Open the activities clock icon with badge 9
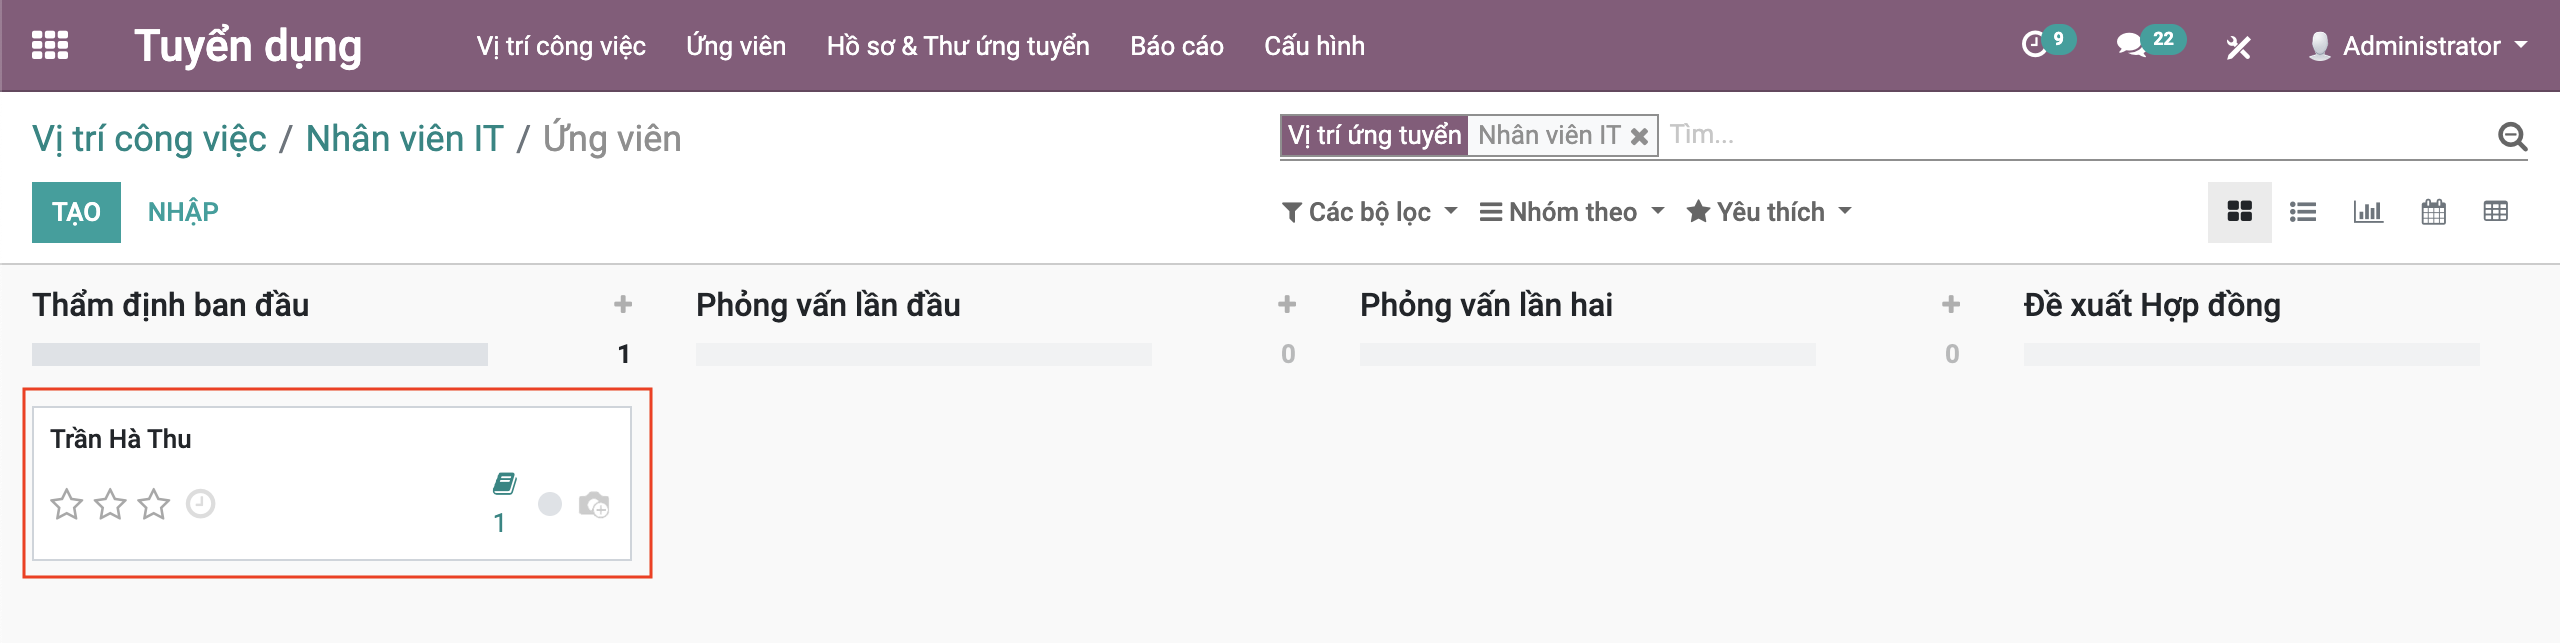Viewport: 2560px width, 643px height. pos(2035,45)
